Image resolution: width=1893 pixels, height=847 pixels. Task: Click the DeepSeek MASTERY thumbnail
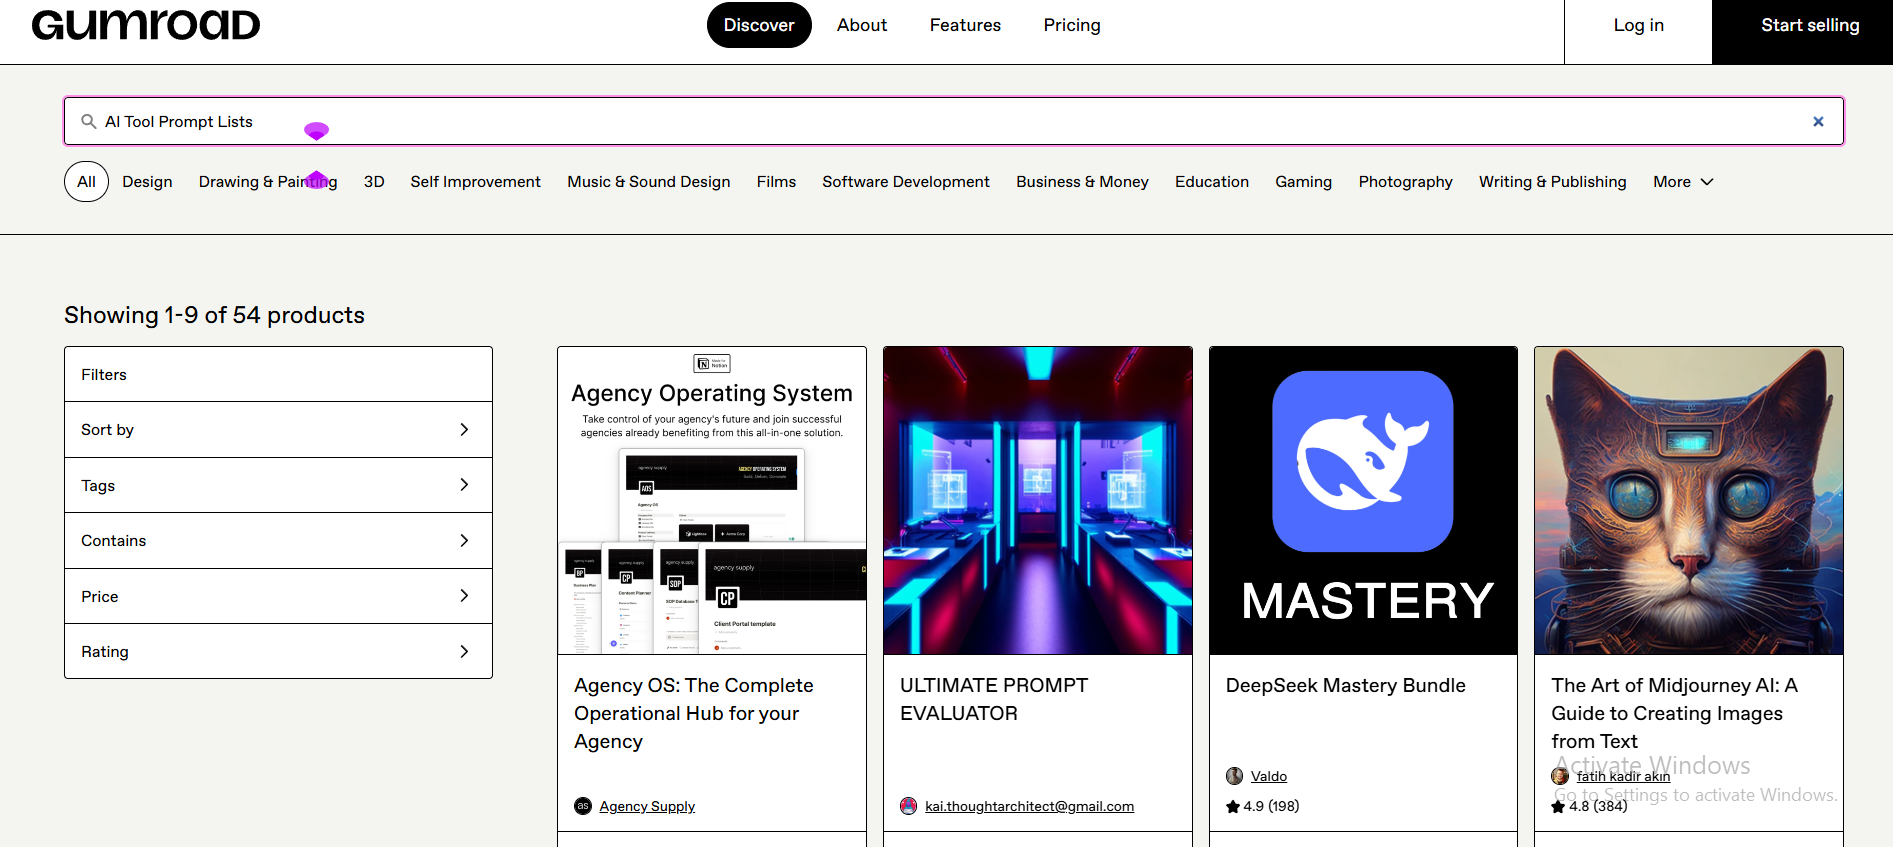1363,501
